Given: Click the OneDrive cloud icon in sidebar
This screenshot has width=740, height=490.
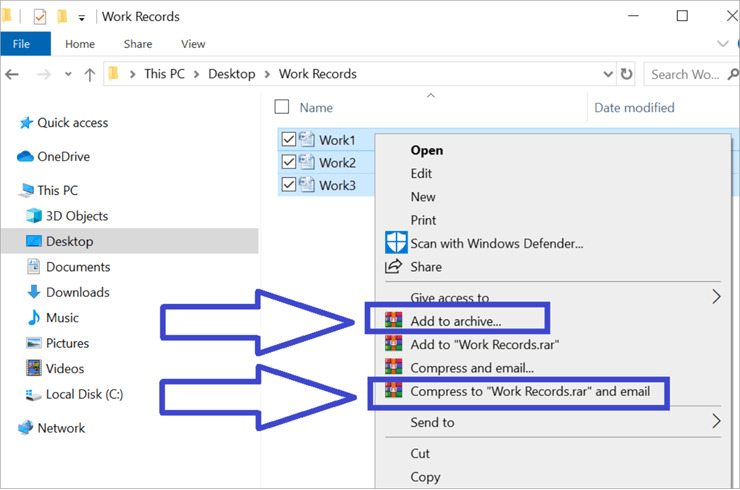Looking at the screenshot, I should [25, 156].
